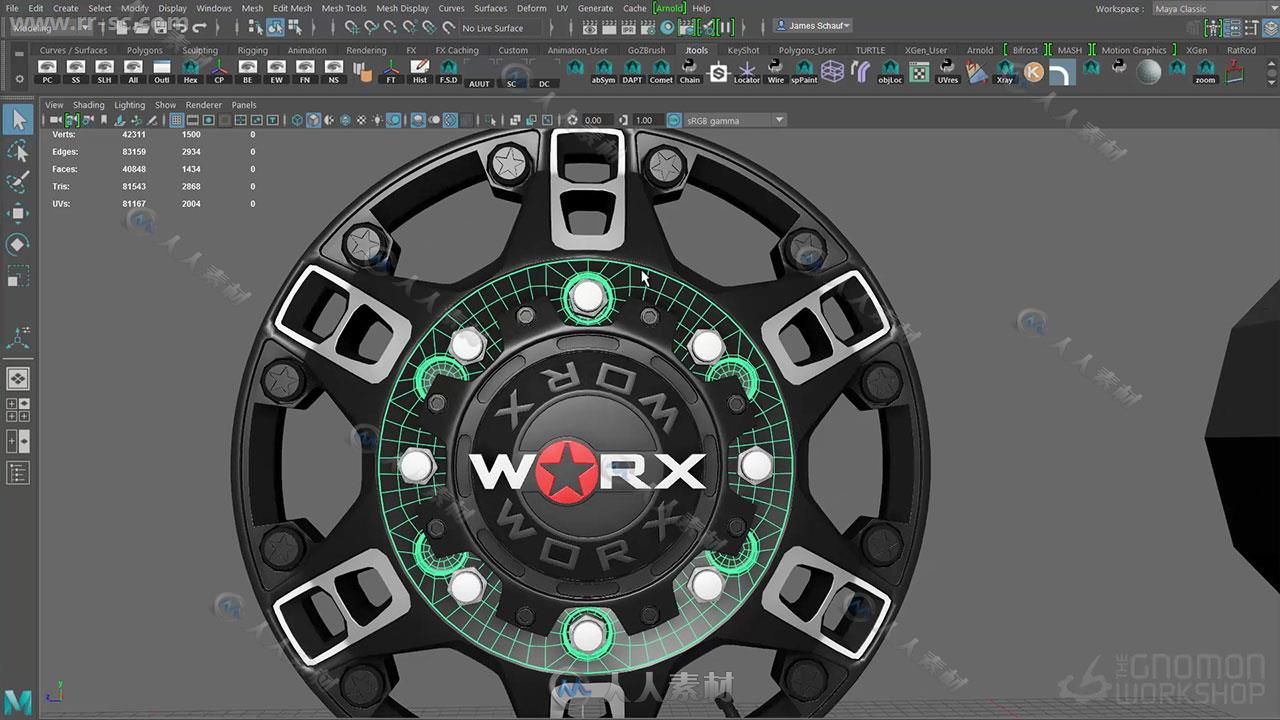Switch to the KeyShot shelf tab
Viewport: 1280px width, 720px height.
[743, 50]
